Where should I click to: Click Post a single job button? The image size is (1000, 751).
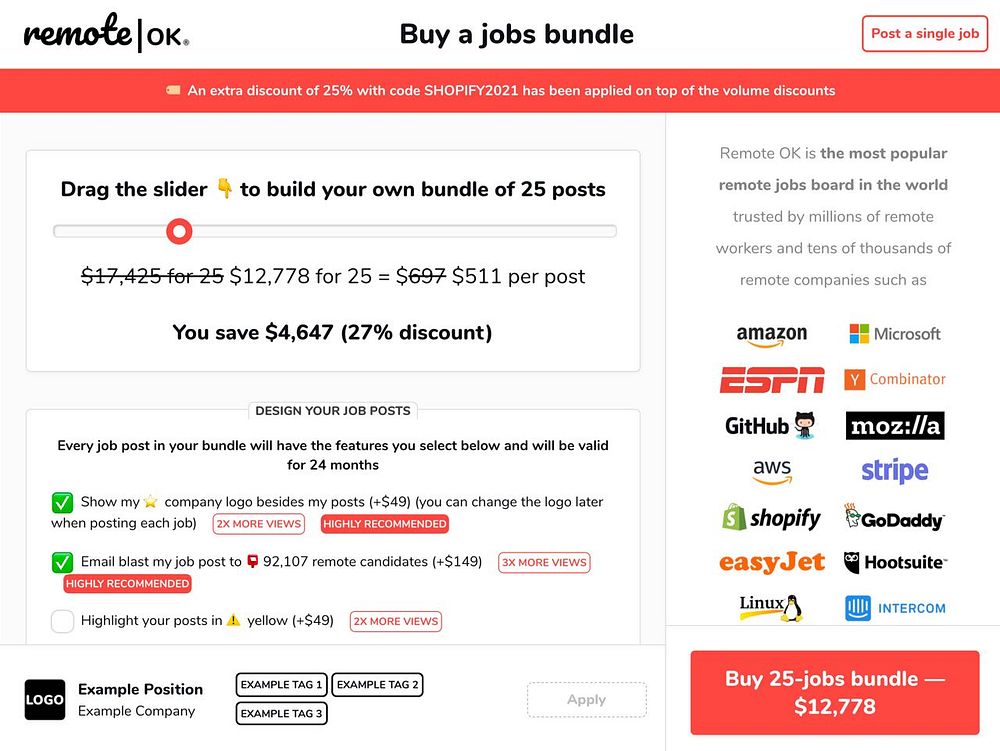924,34
